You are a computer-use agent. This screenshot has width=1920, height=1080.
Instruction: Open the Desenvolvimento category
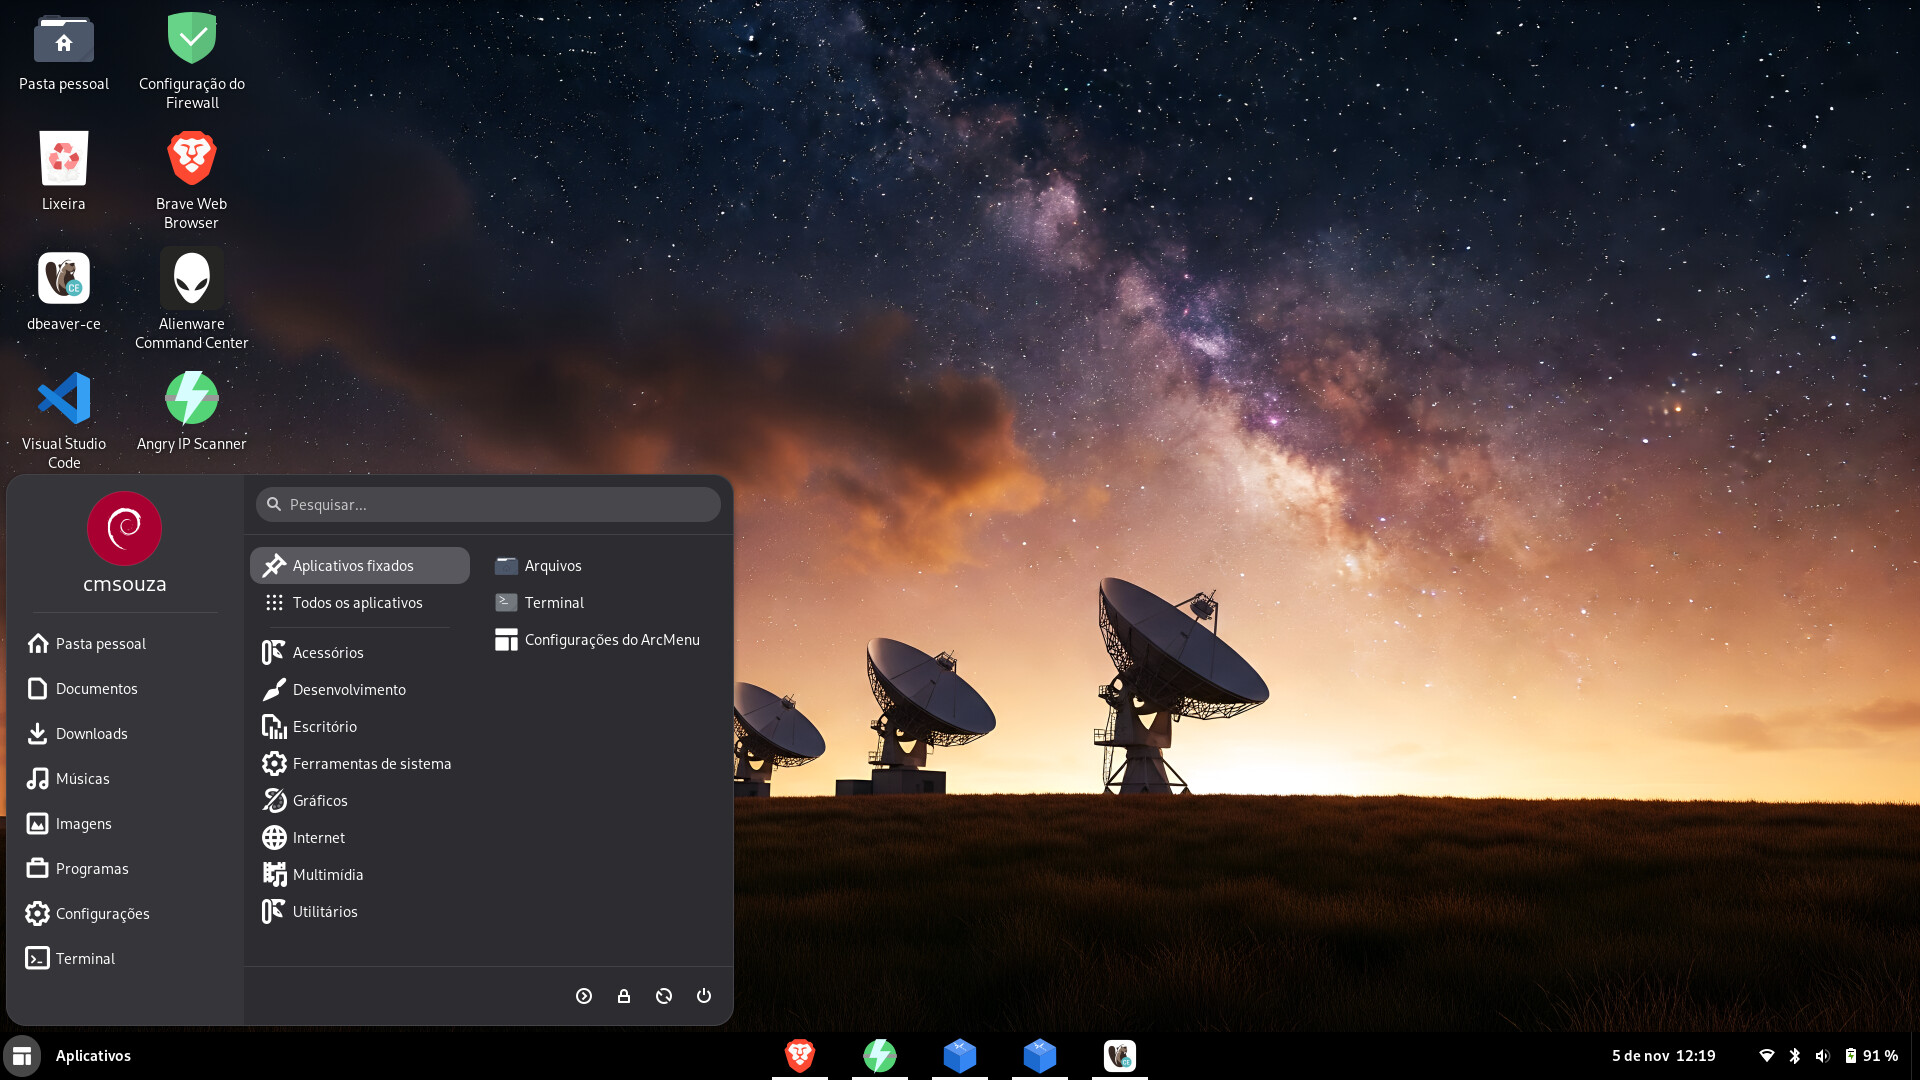click(x=349, y=690)
